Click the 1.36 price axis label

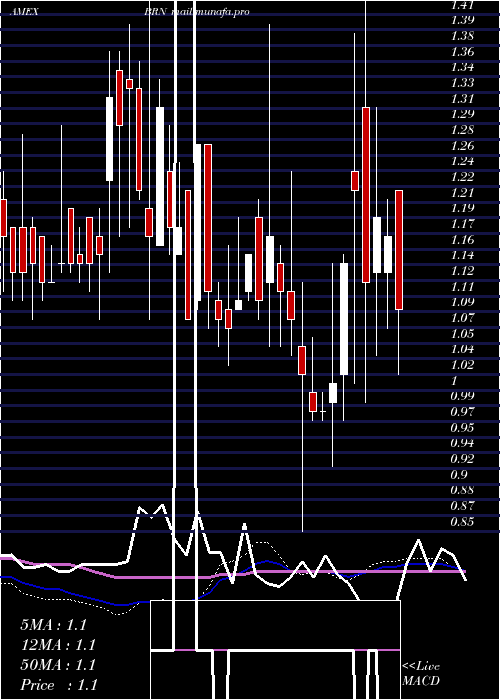[462, 51]
